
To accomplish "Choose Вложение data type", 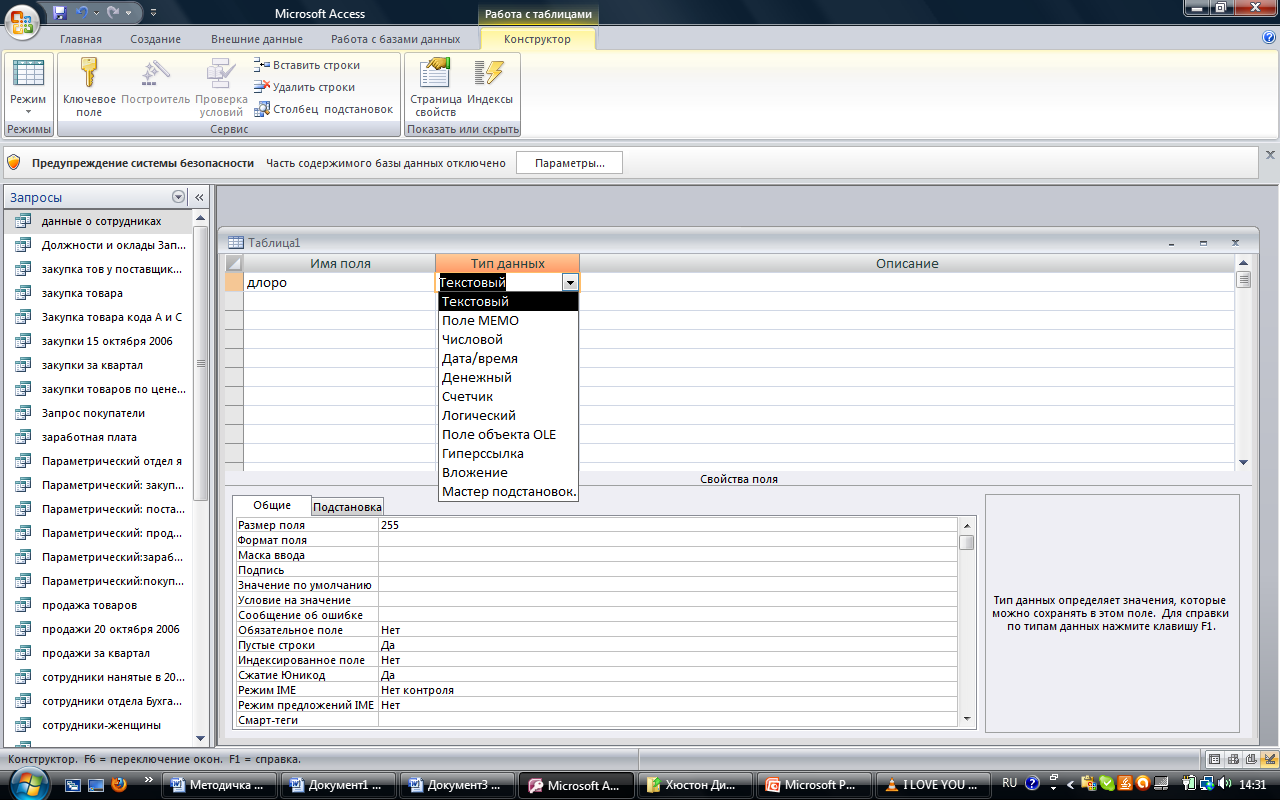I will coord(509,473).
